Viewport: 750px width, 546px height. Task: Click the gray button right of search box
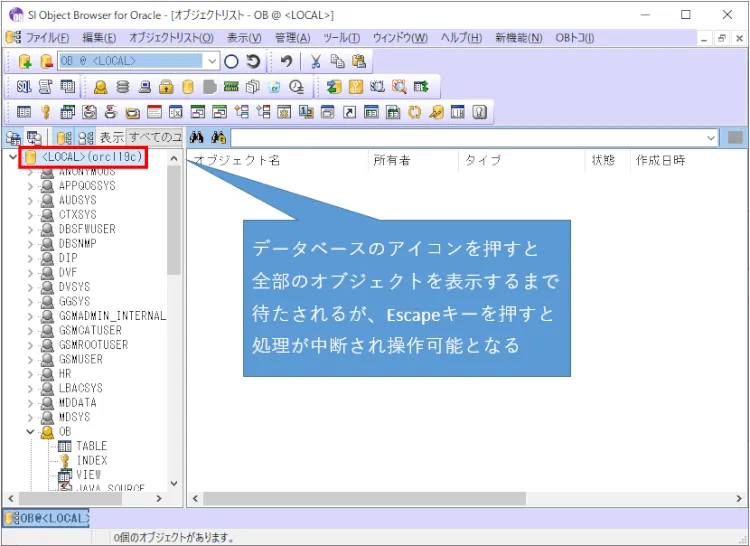point(735,138)
